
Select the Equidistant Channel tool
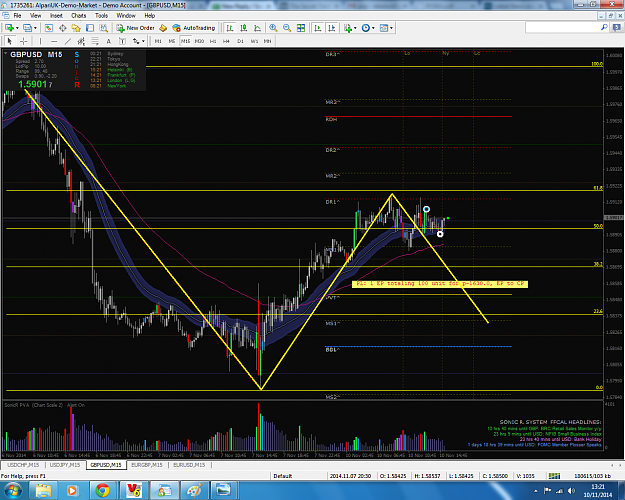pyautogui.click(x=81, y=41)
